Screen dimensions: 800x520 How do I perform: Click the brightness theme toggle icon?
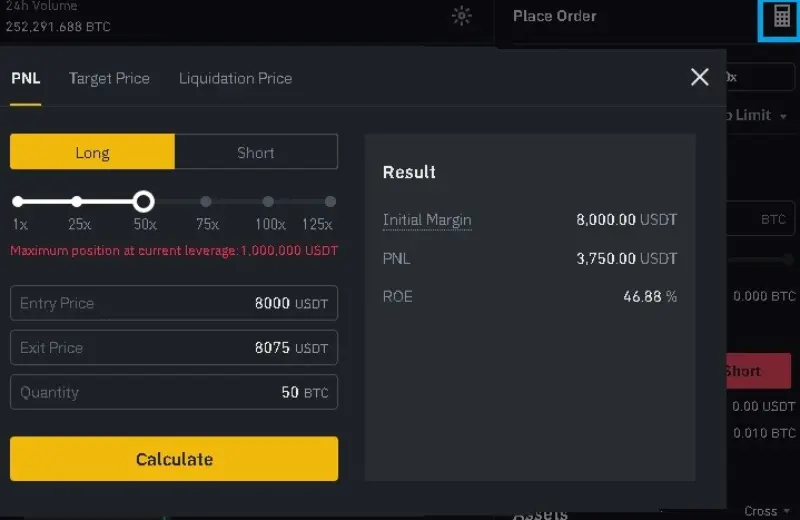tap(461, 16)
